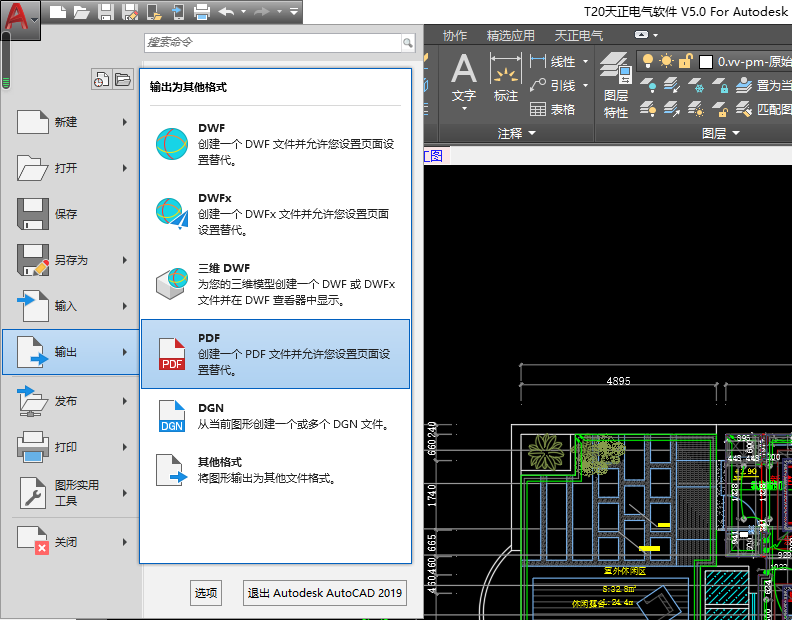Image resolution: width=792 pixels, height=620 pixels.
Task: Choose DWF export option
Action: tap(275, 144)
